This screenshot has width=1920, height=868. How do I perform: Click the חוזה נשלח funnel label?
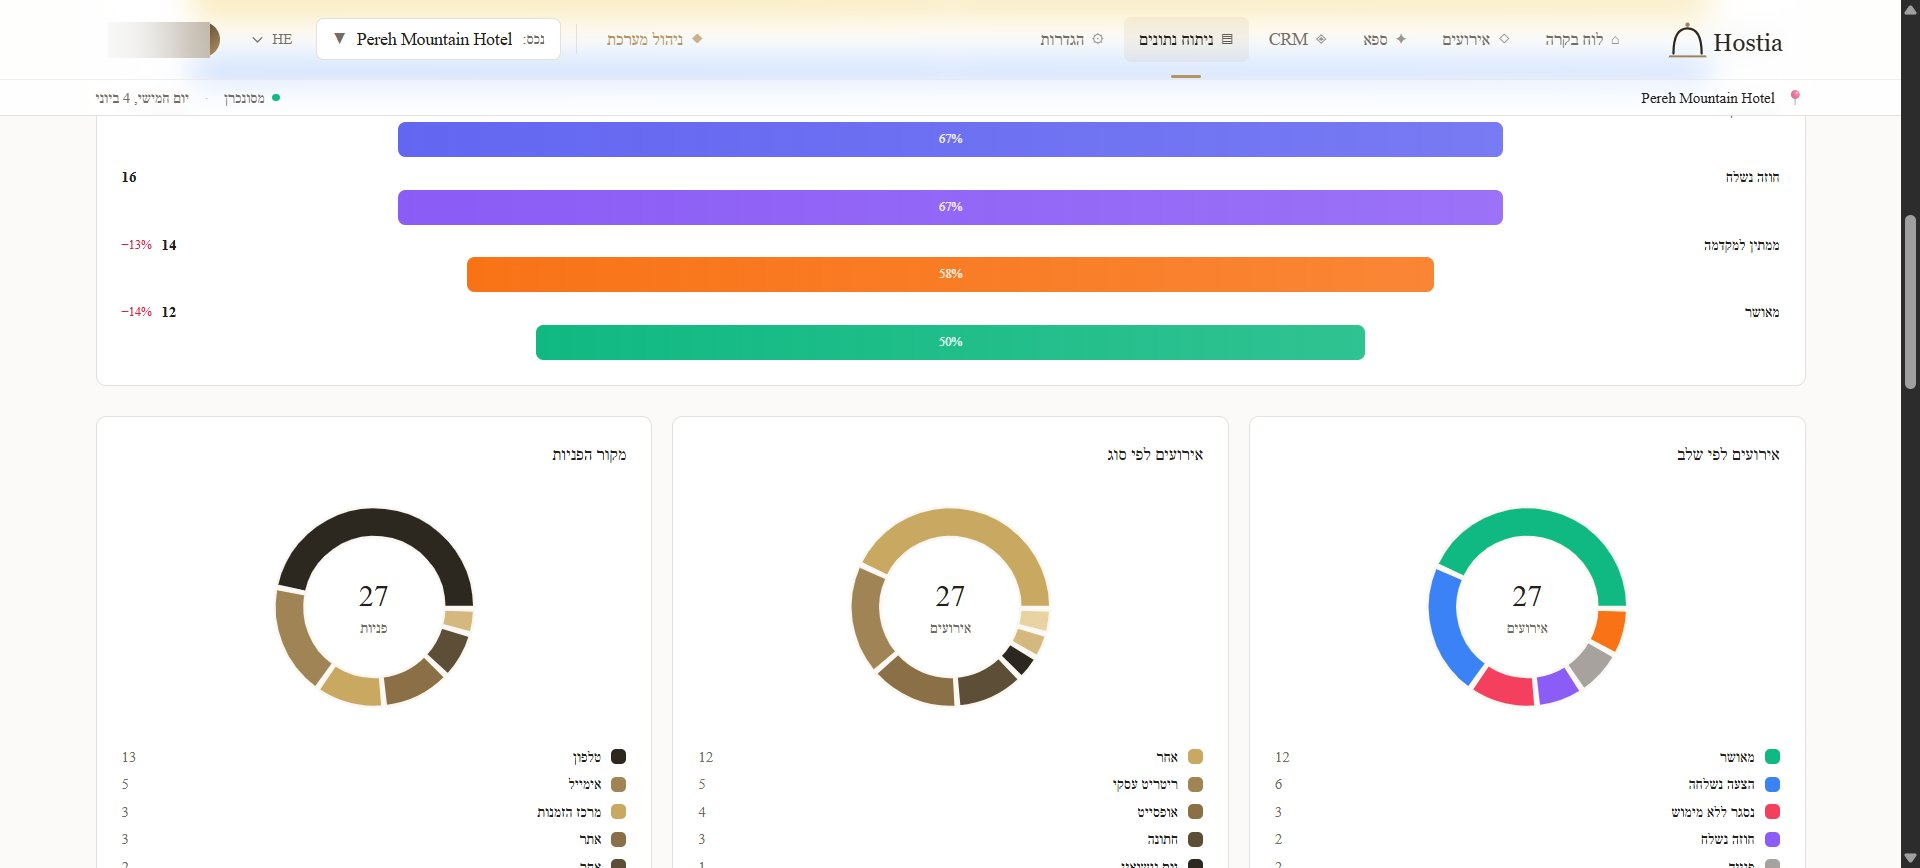(1752, 177)
